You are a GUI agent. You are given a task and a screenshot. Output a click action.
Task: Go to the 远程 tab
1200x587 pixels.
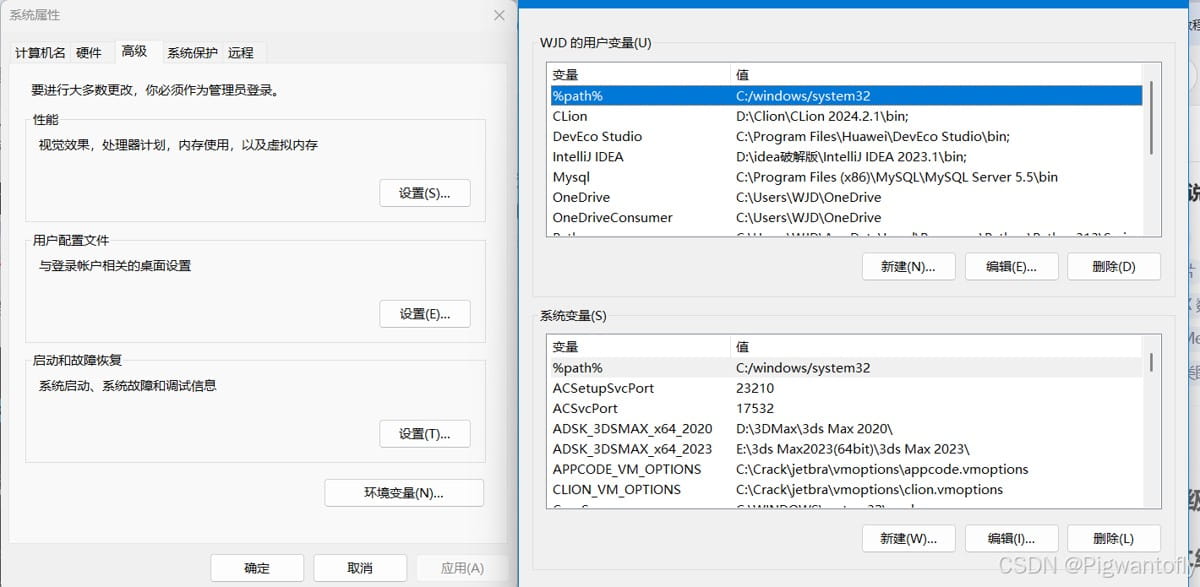[240, 52]
